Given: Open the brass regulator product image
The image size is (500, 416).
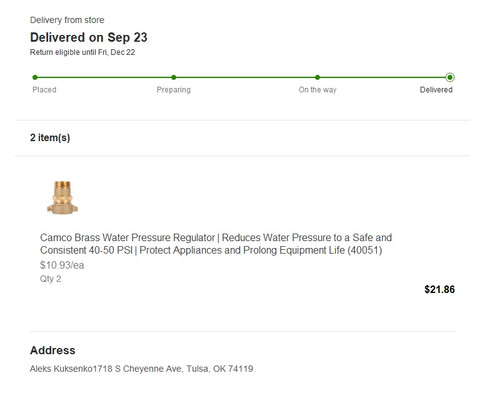Looking at the screenshot, I should click(62, 197).
